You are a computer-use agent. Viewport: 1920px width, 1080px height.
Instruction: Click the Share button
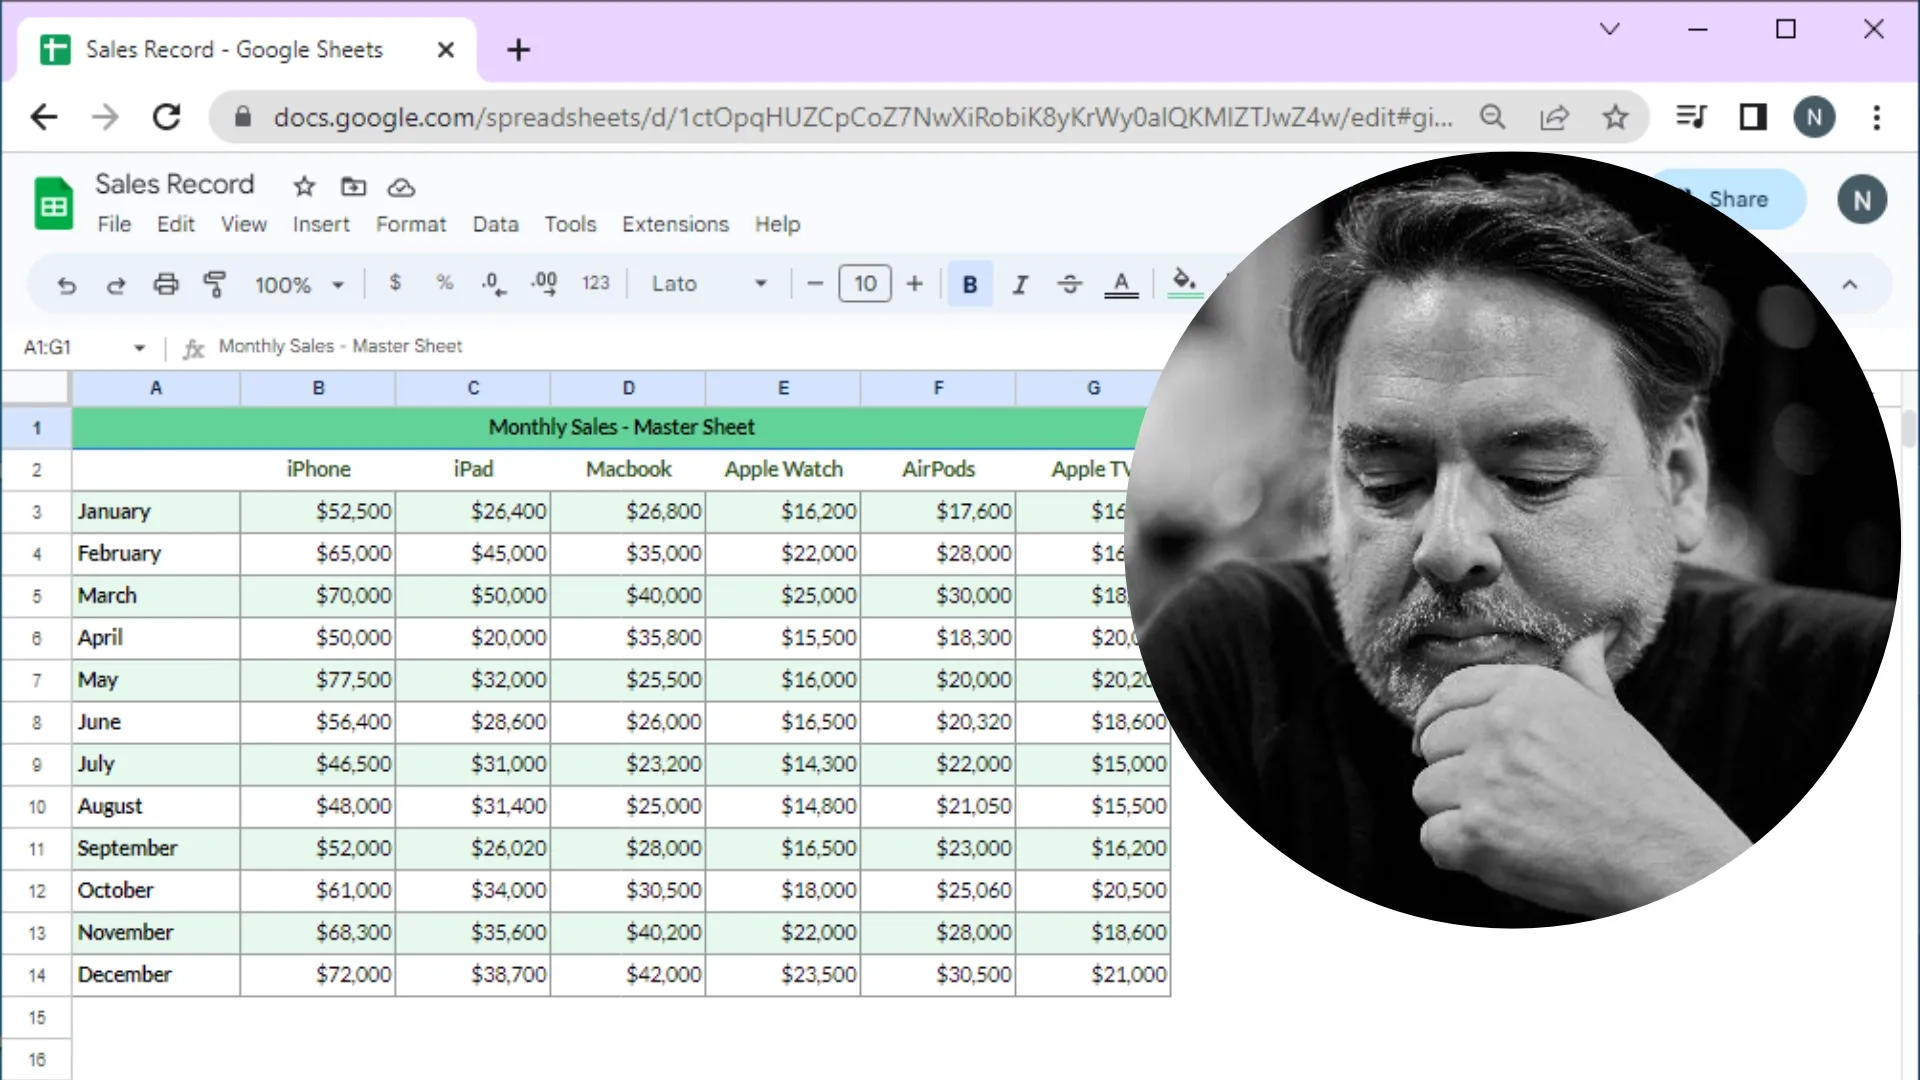(x=1738, y=199)
